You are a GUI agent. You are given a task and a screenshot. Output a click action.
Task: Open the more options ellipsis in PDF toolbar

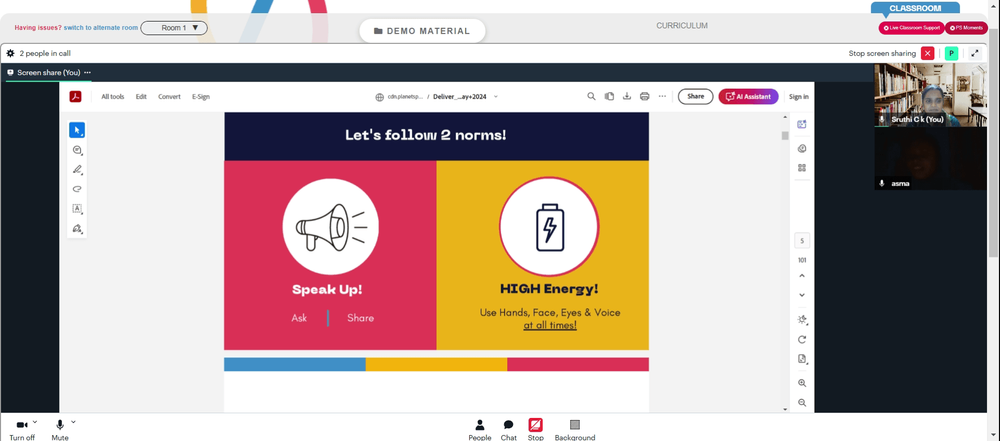(662, 96)
